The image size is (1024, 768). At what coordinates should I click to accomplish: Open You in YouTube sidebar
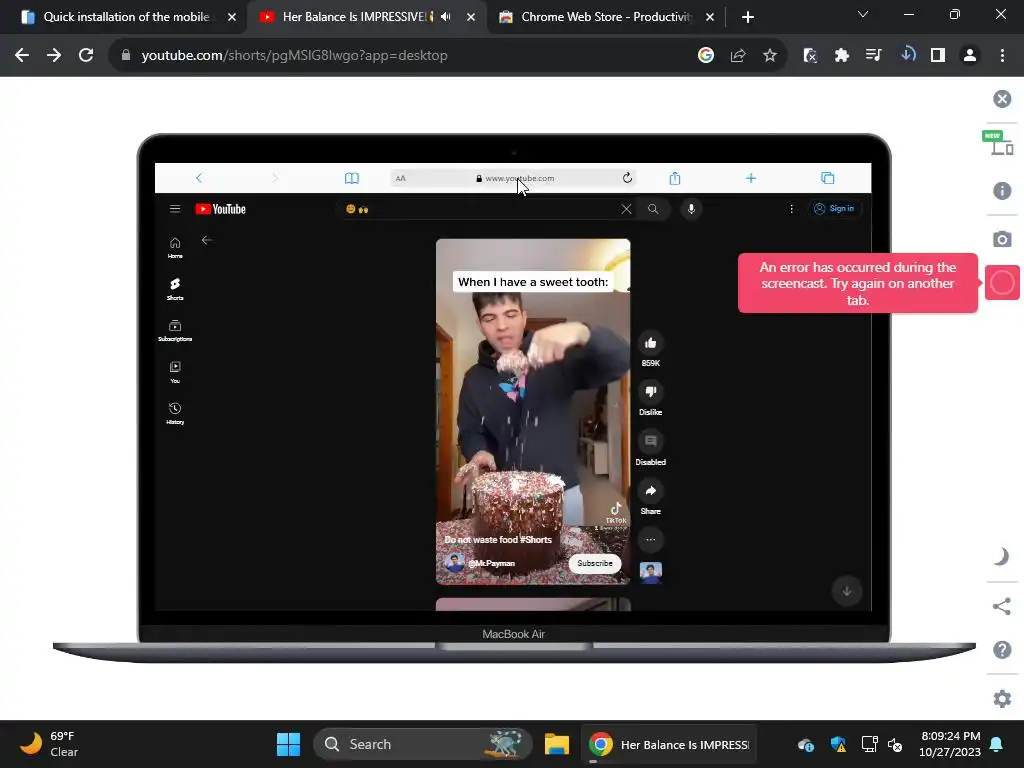(175, 372)
